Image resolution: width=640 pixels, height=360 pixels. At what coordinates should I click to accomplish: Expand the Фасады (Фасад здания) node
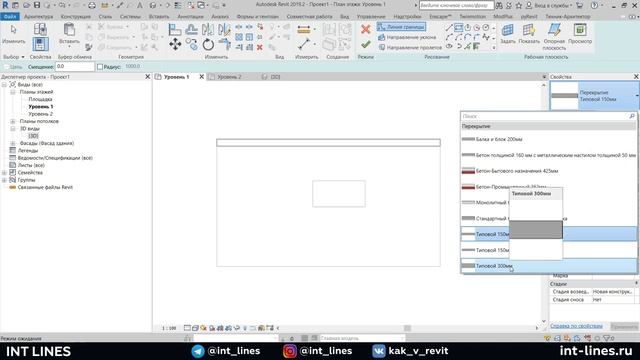click(13, 143)
